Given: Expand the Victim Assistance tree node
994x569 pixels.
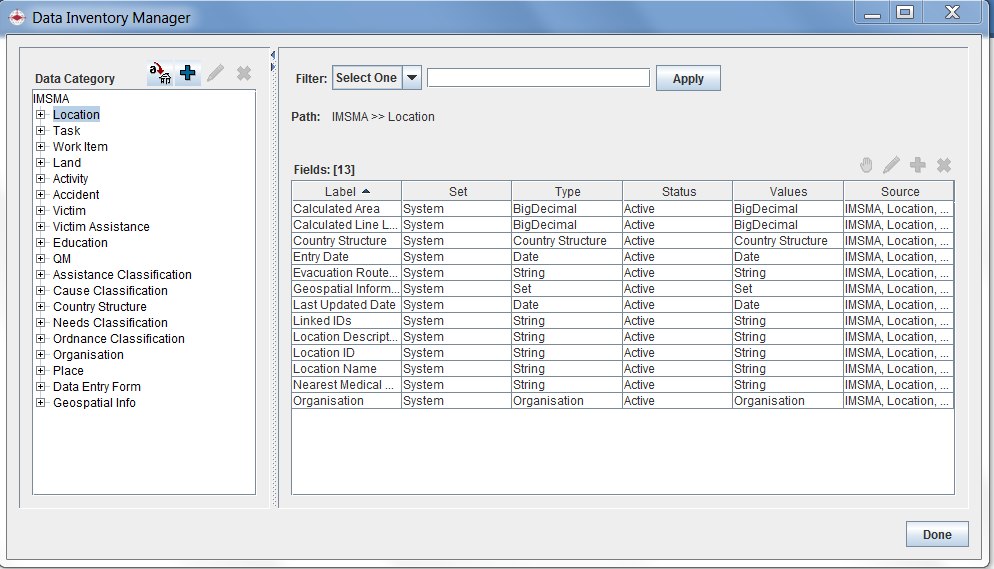Looking at the screenshot, I should coord(41,227).
